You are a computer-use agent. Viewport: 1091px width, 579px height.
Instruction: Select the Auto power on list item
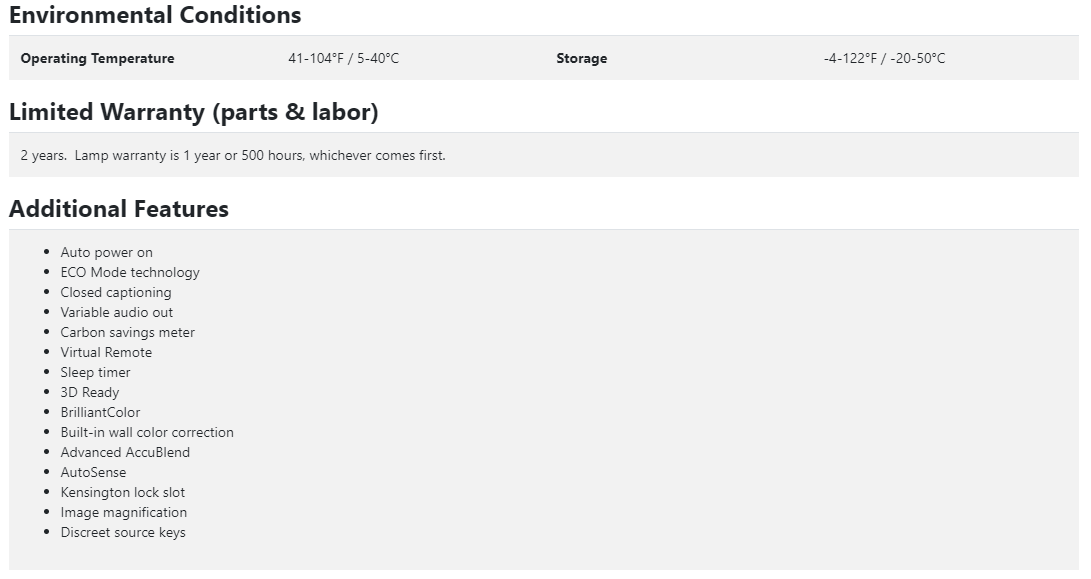click(106, 252)
